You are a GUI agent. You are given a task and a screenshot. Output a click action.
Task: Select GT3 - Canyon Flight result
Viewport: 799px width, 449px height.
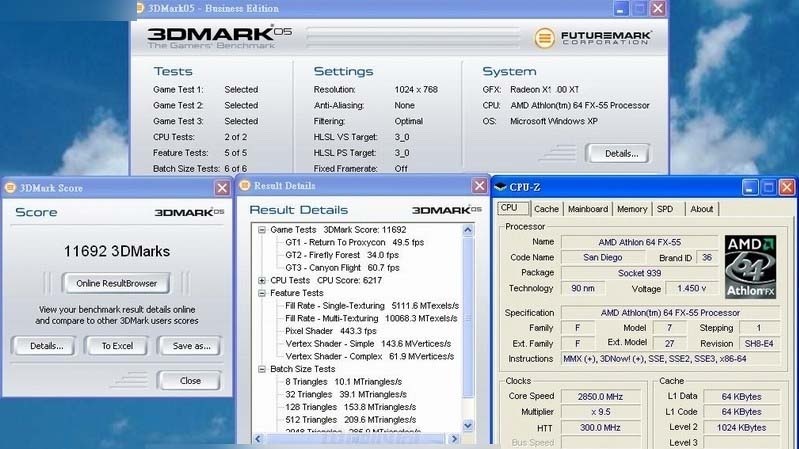click(342, 268)
